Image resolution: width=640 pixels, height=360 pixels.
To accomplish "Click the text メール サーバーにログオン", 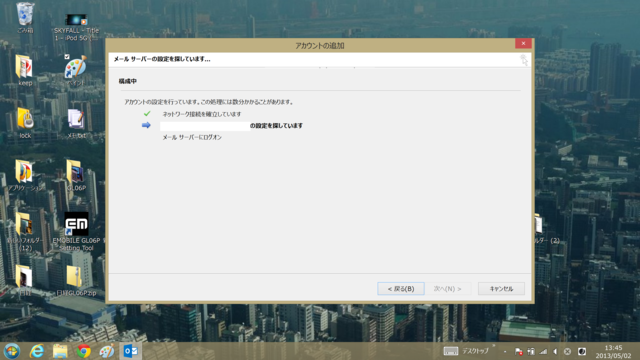I will click(192, 138).
